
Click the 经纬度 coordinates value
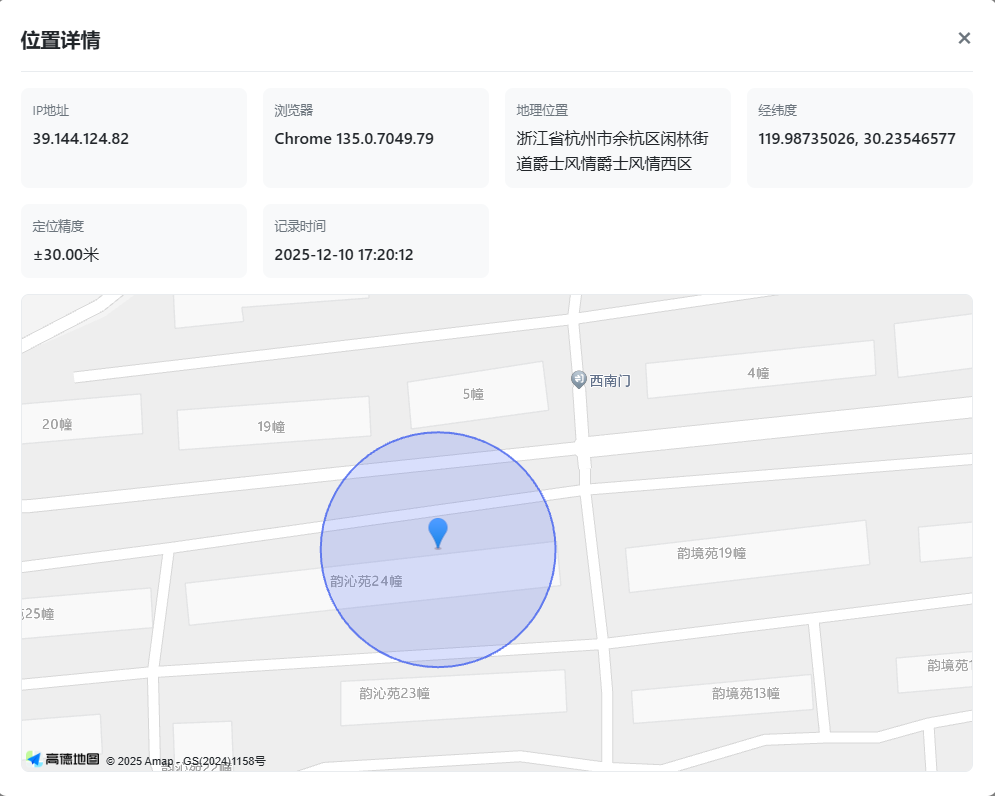pos(857,139)
